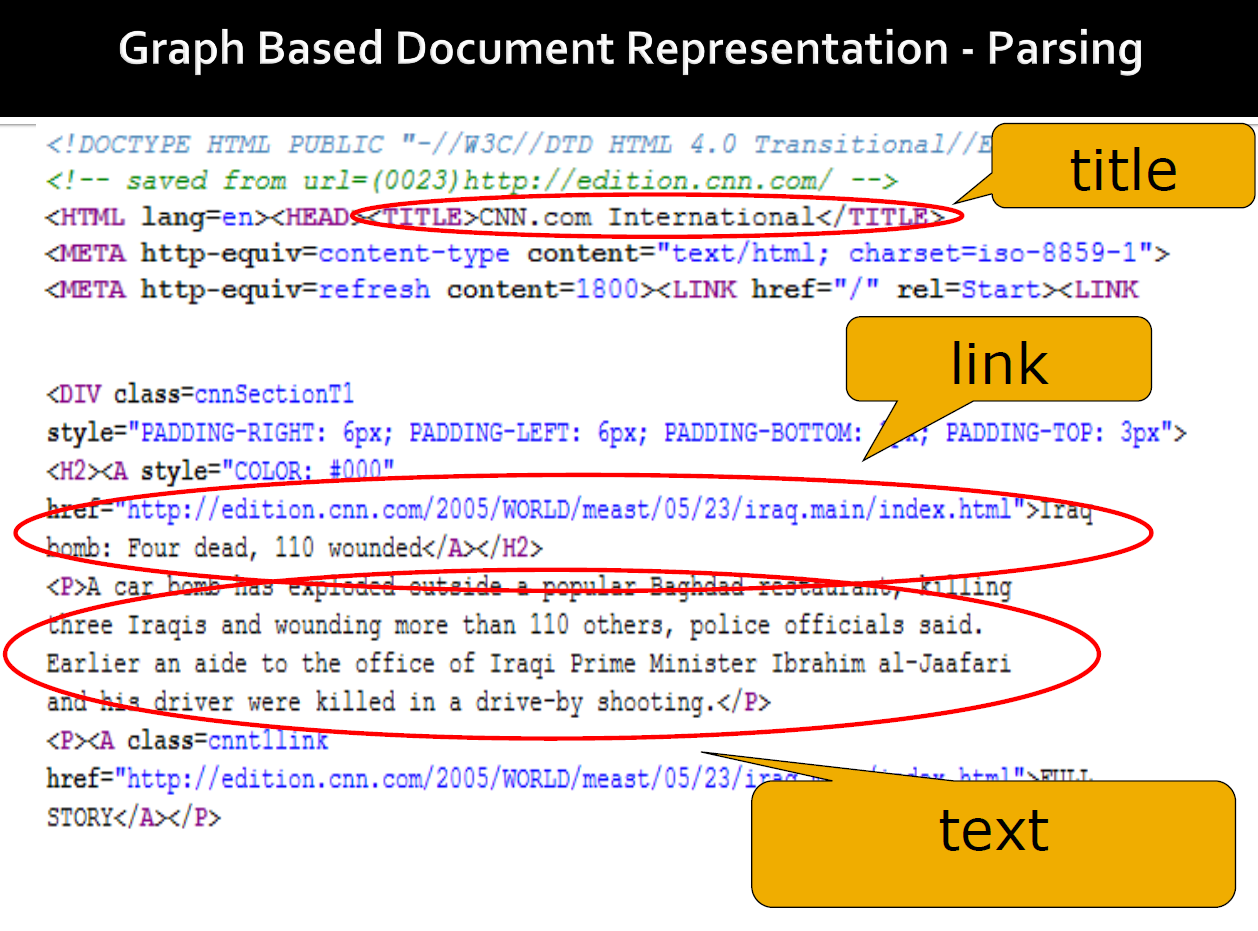Click the slide heading "Graph Based Document Representation - Parsing"
The height and width of the screenshot is (931, 1258).
point(630,50)
